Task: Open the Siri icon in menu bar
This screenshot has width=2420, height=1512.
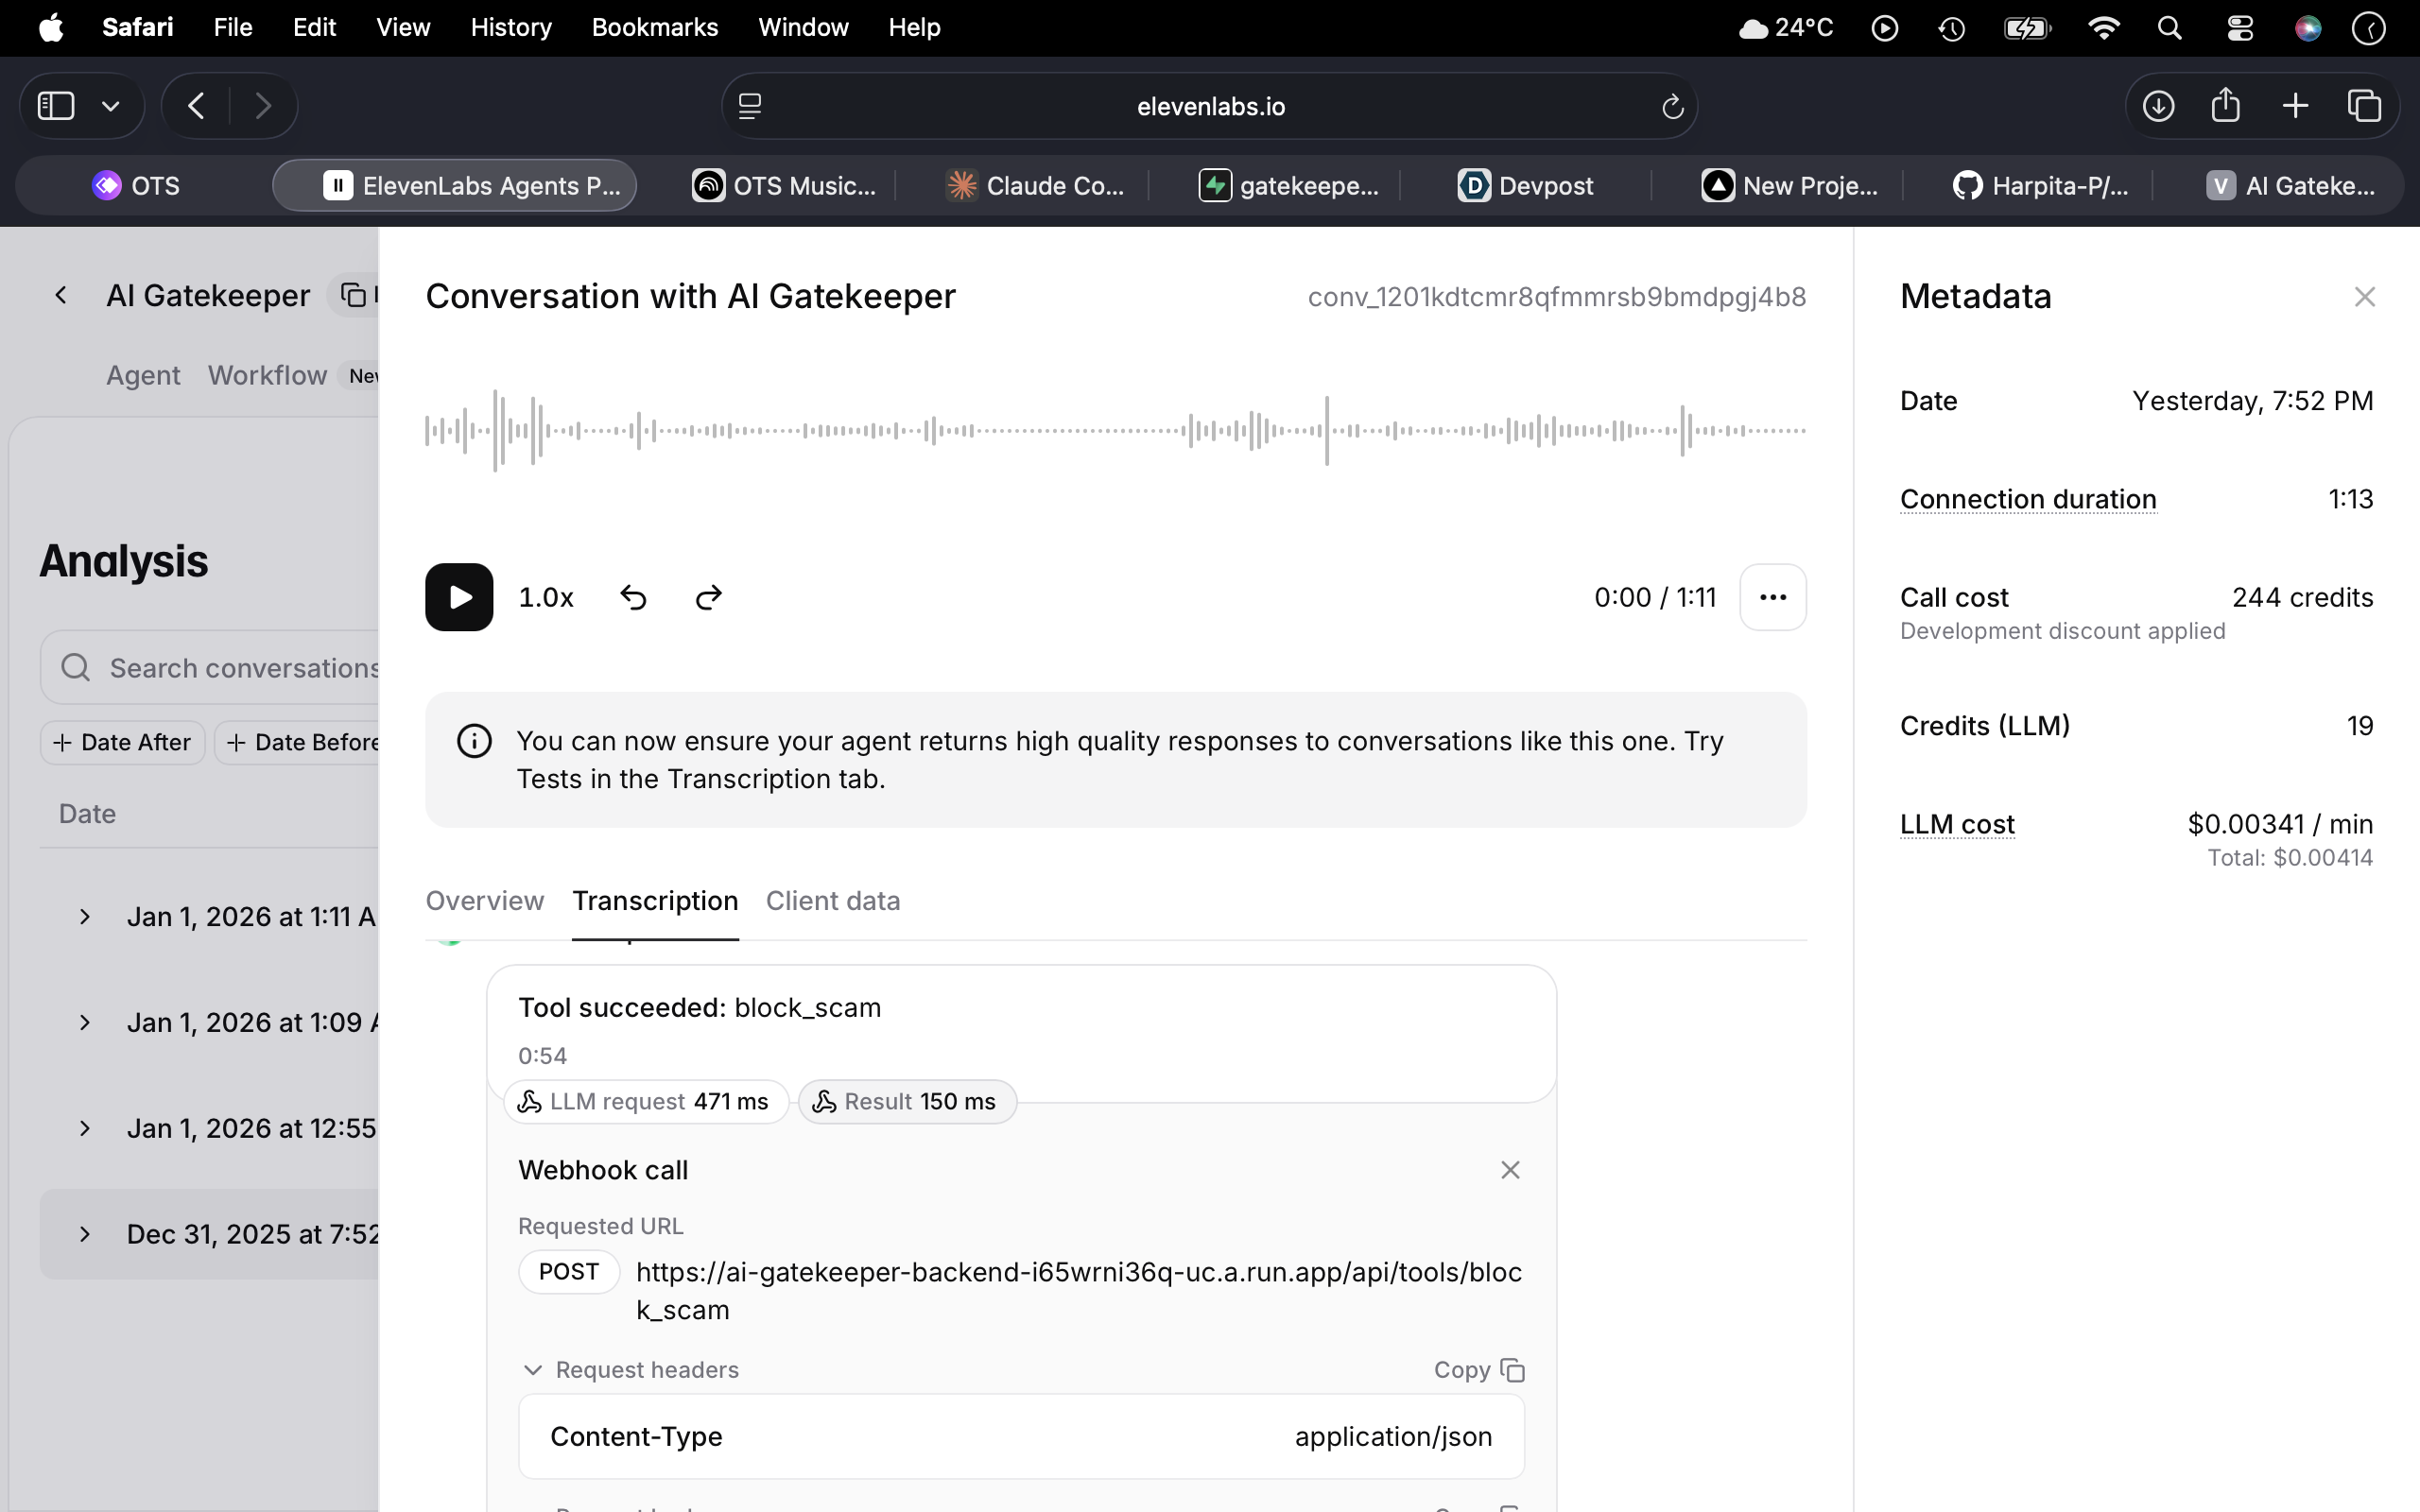Action: (2308, 28)
